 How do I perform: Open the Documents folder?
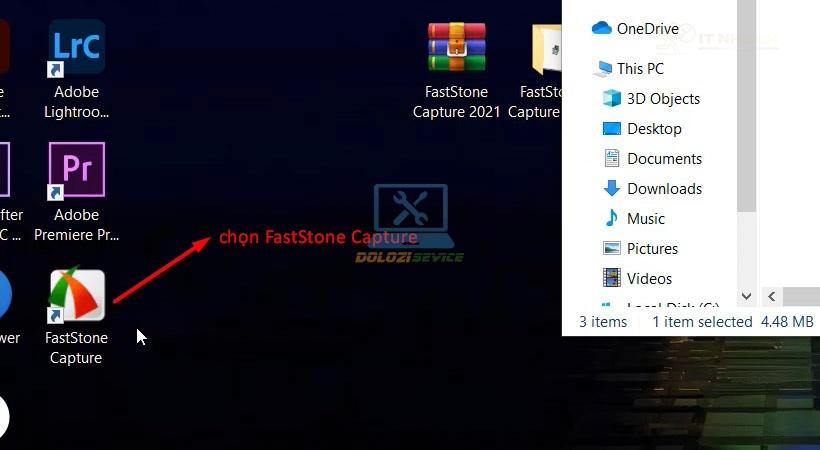tap(664, 159)
